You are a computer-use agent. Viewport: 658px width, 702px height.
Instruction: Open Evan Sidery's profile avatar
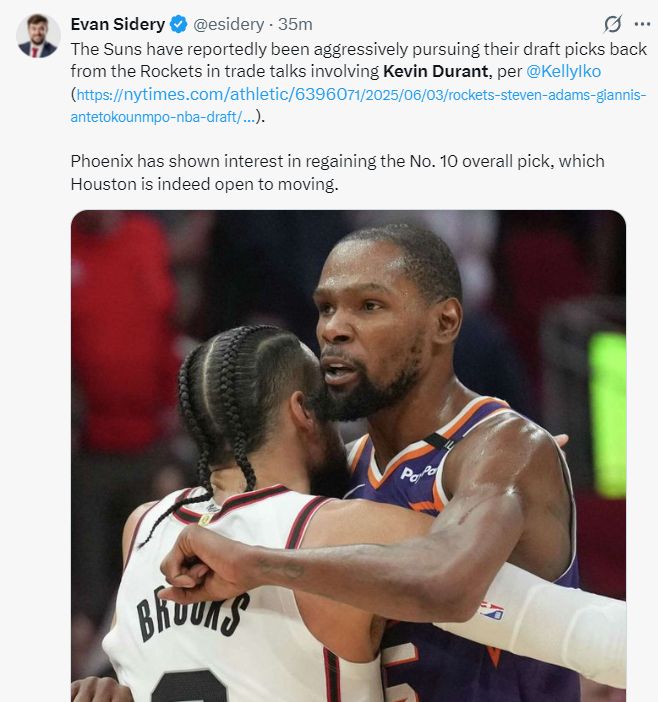pos(38,36)
